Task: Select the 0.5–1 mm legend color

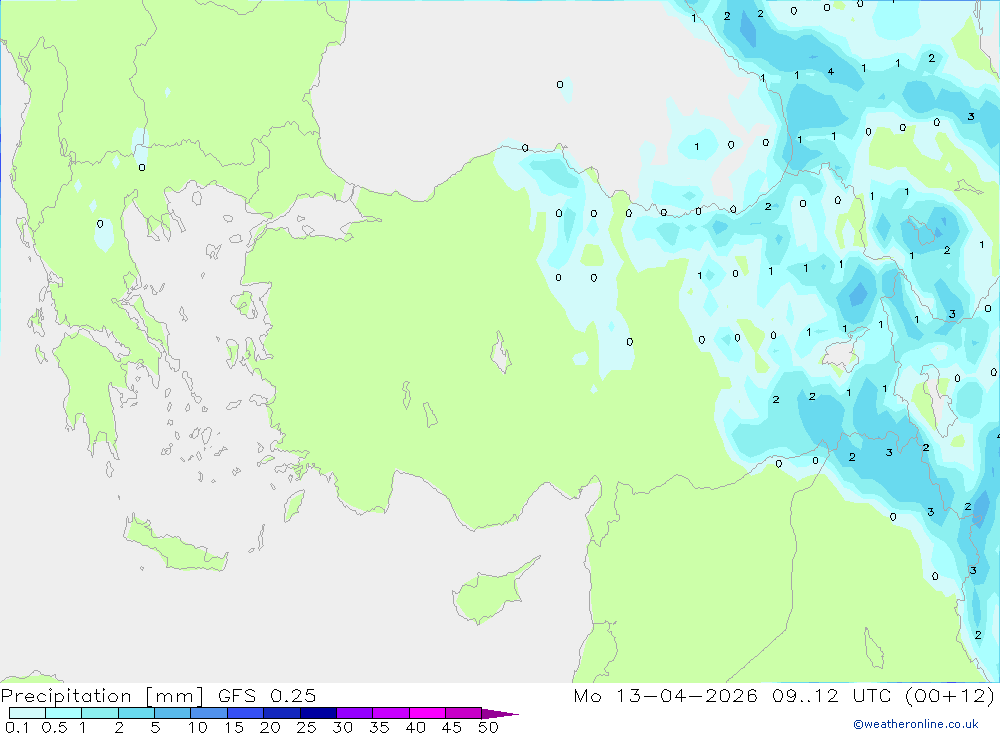Action: click(x=64, y=713)
